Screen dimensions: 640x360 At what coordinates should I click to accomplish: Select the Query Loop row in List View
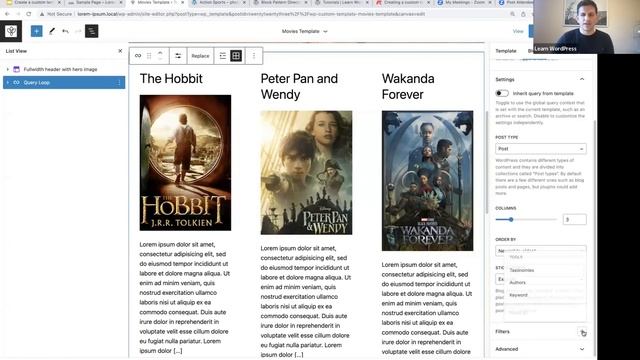tap(64, 82)
